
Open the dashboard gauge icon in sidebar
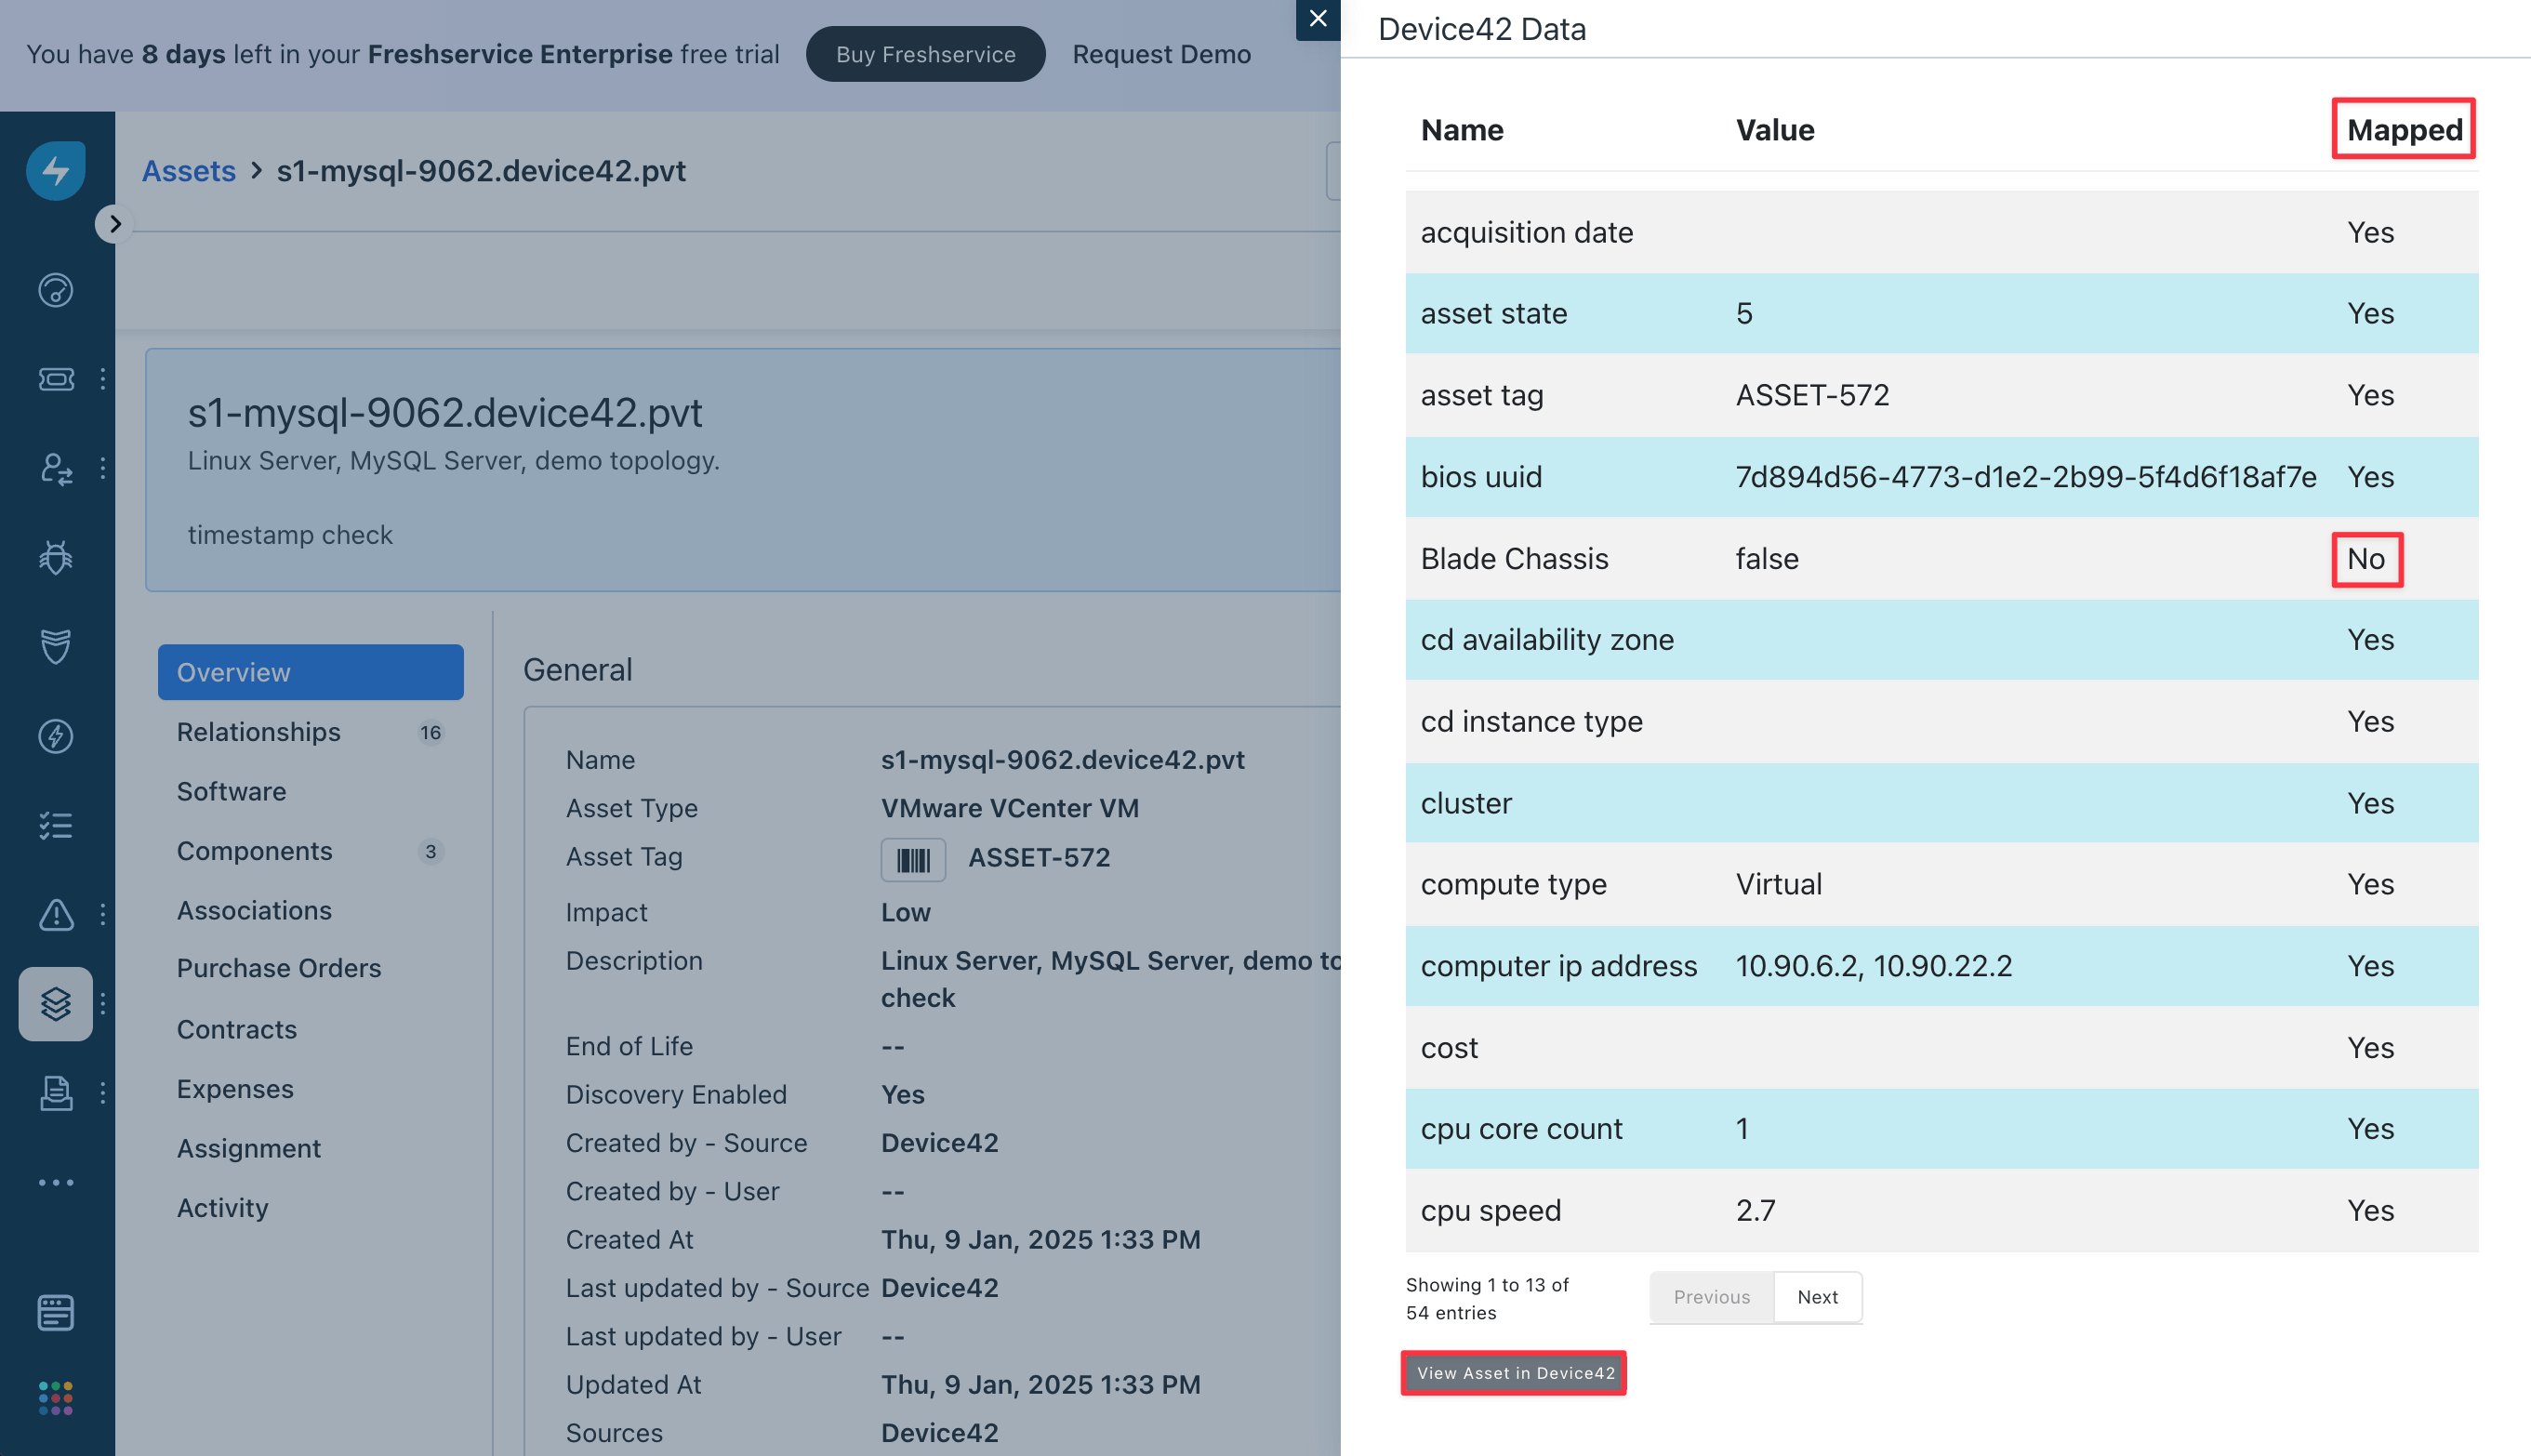click(56, 290)
